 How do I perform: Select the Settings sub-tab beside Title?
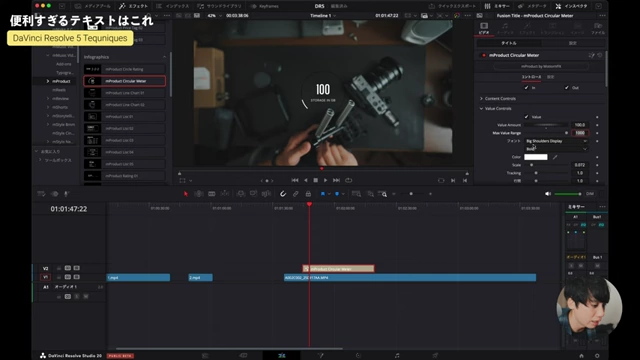573,43
